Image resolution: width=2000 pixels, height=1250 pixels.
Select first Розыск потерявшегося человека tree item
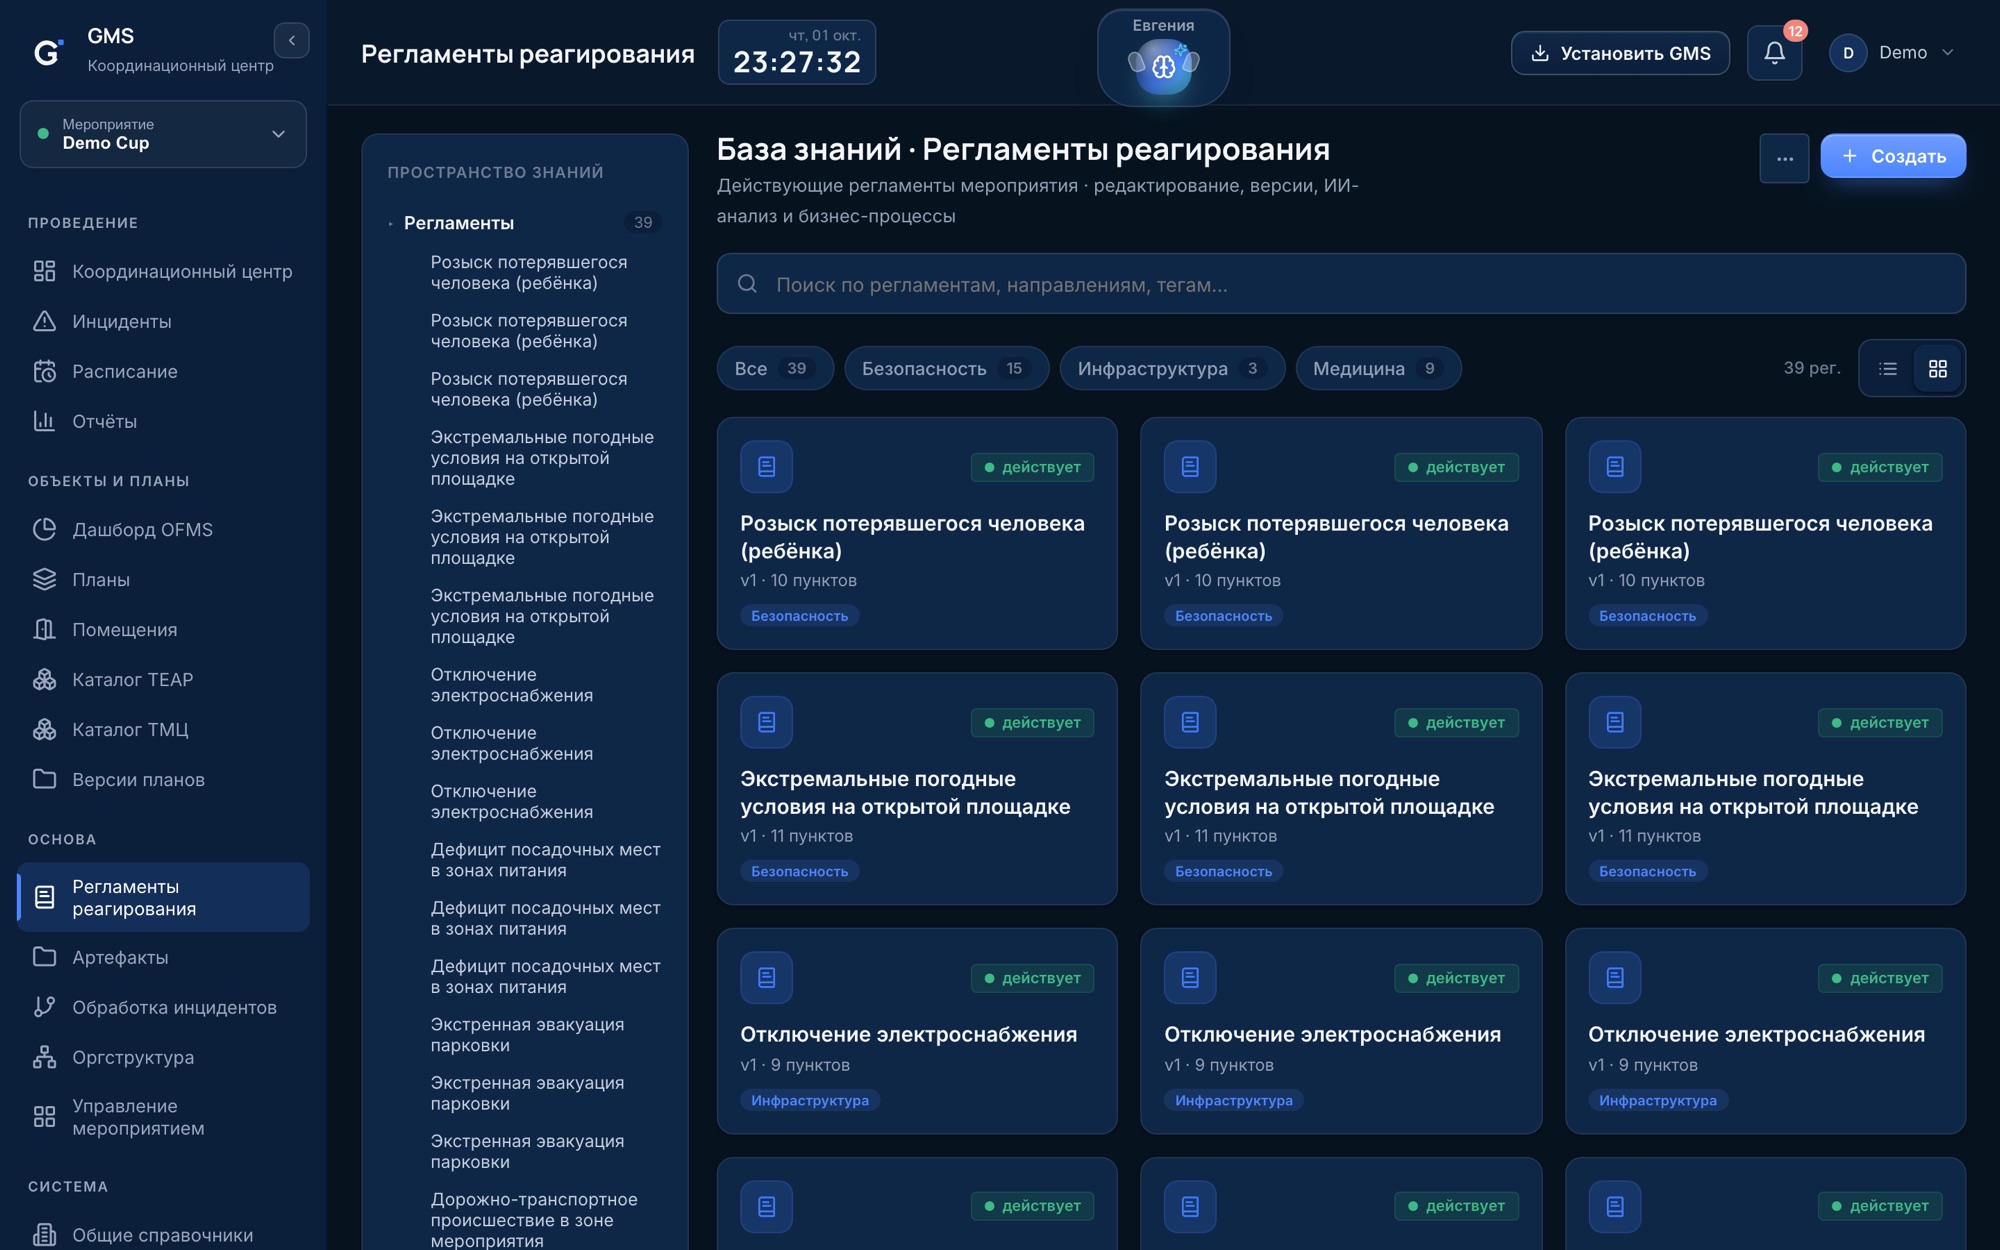tap(529, 272)
